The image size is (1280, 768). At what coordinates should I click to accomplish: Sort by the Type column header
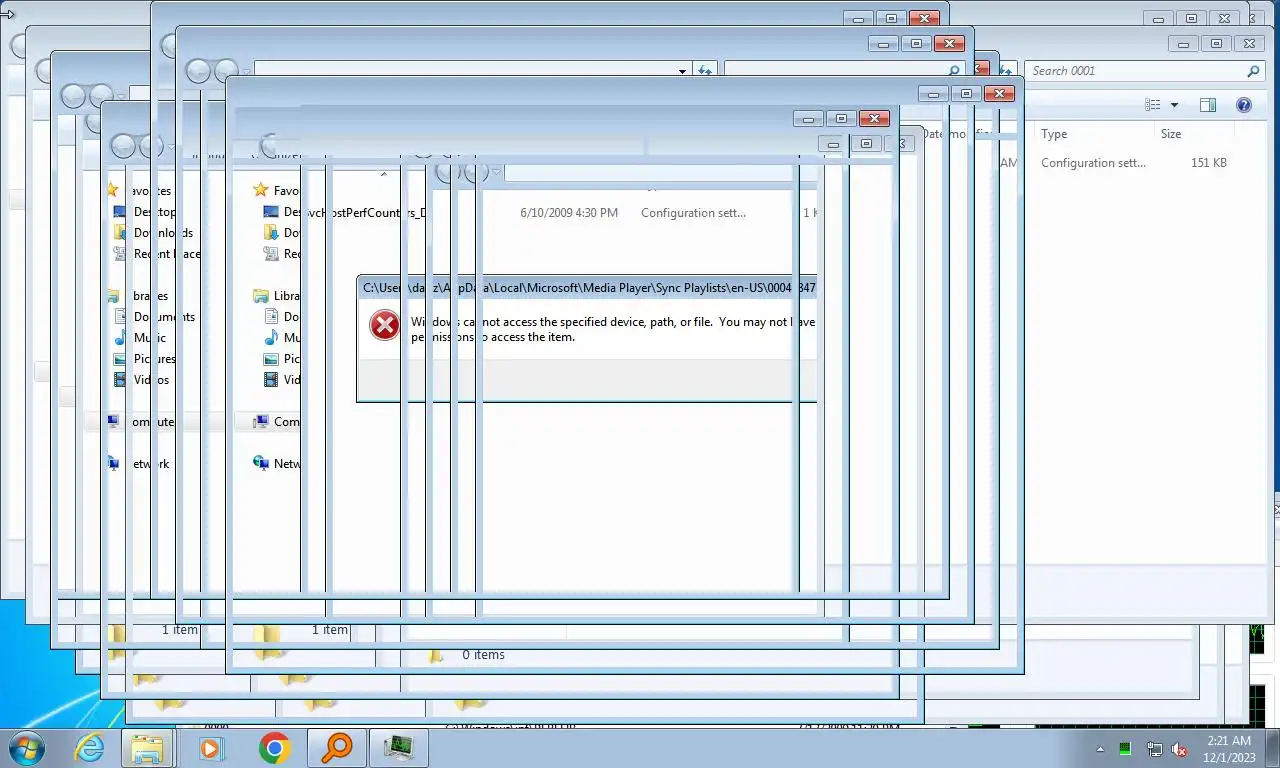[1054, 134]
